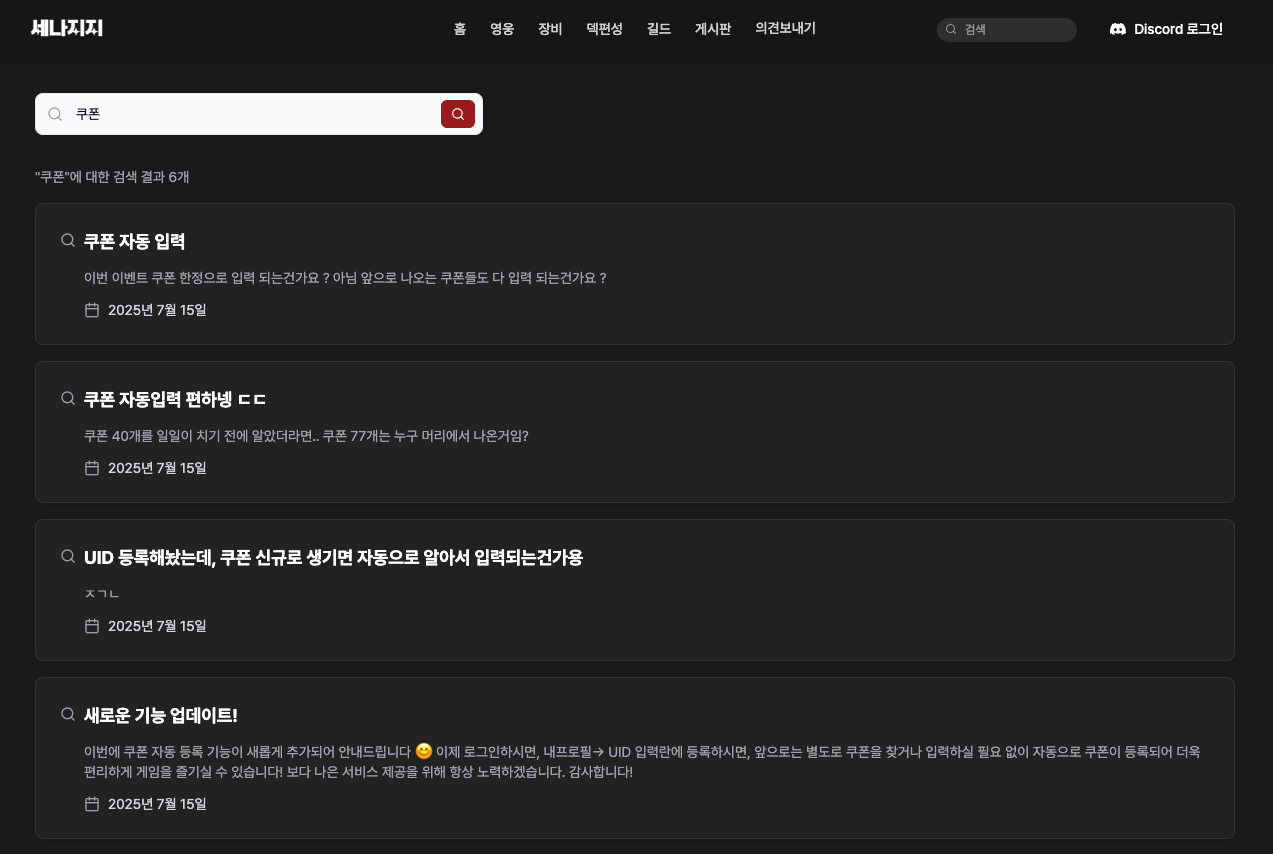Click search results count text 검색 결과 6개
This screenshot has width=1273, height=854.
point(112,177)
